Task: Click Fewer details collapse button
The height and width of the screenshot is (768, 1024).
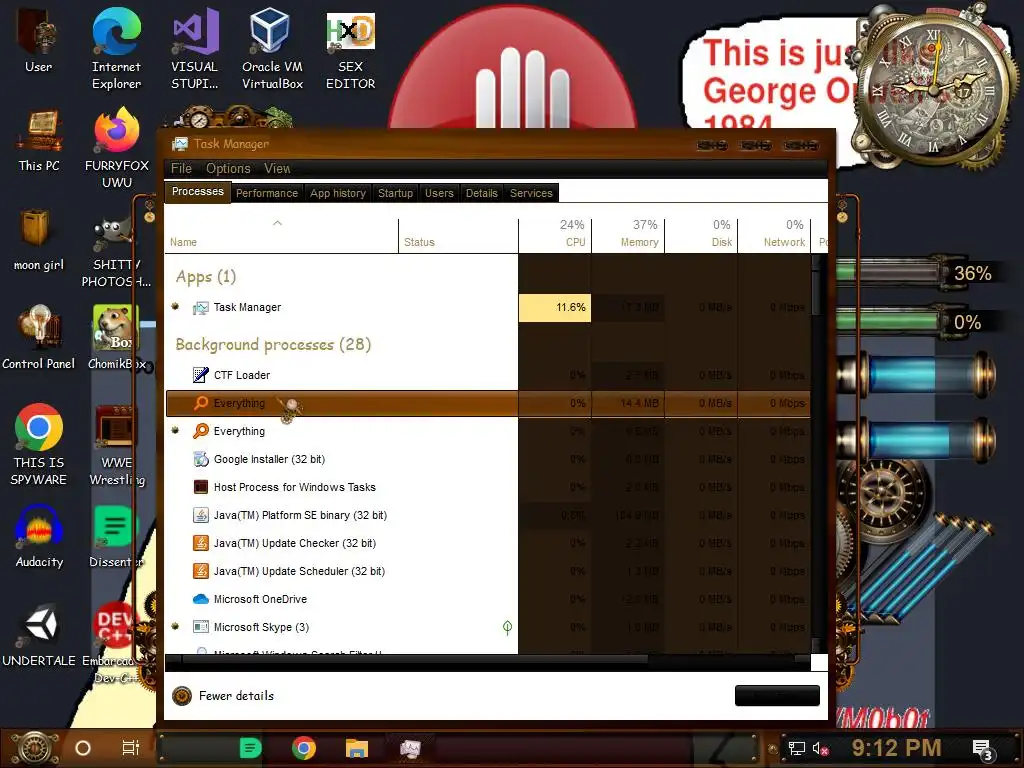Action: tap(223, 696)
